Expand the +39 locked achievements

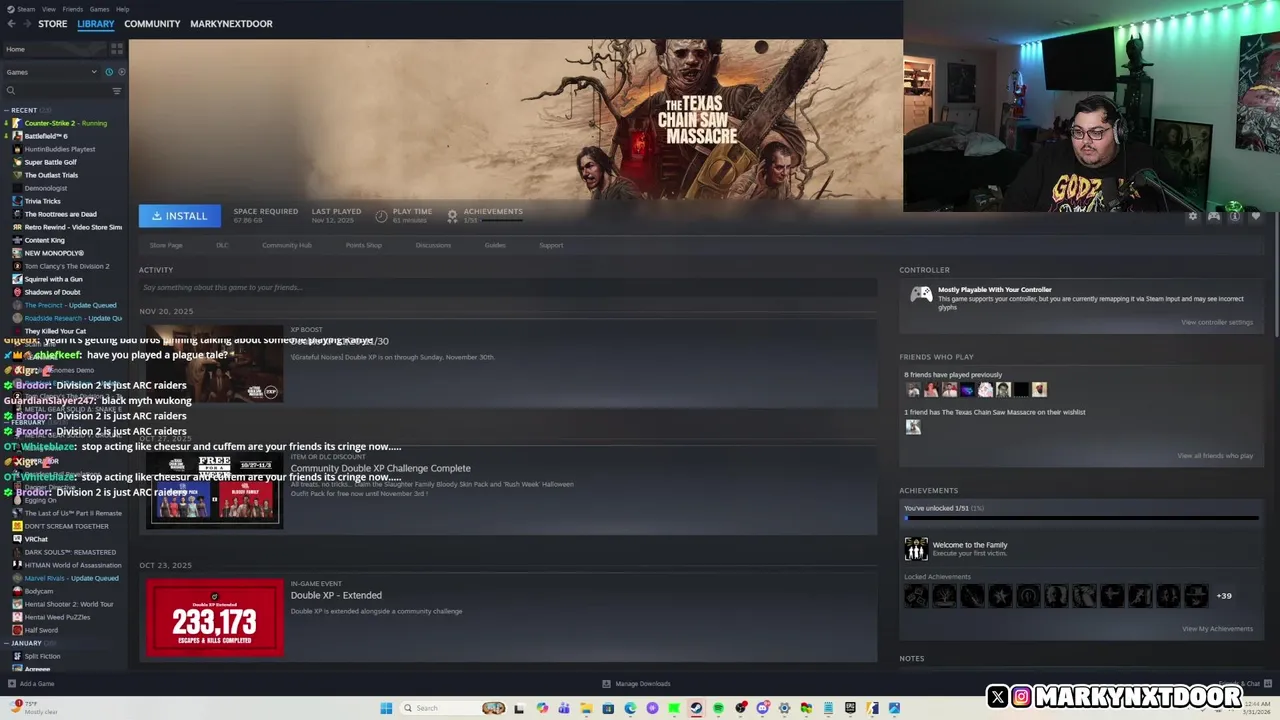click(x=1224, y=596)
